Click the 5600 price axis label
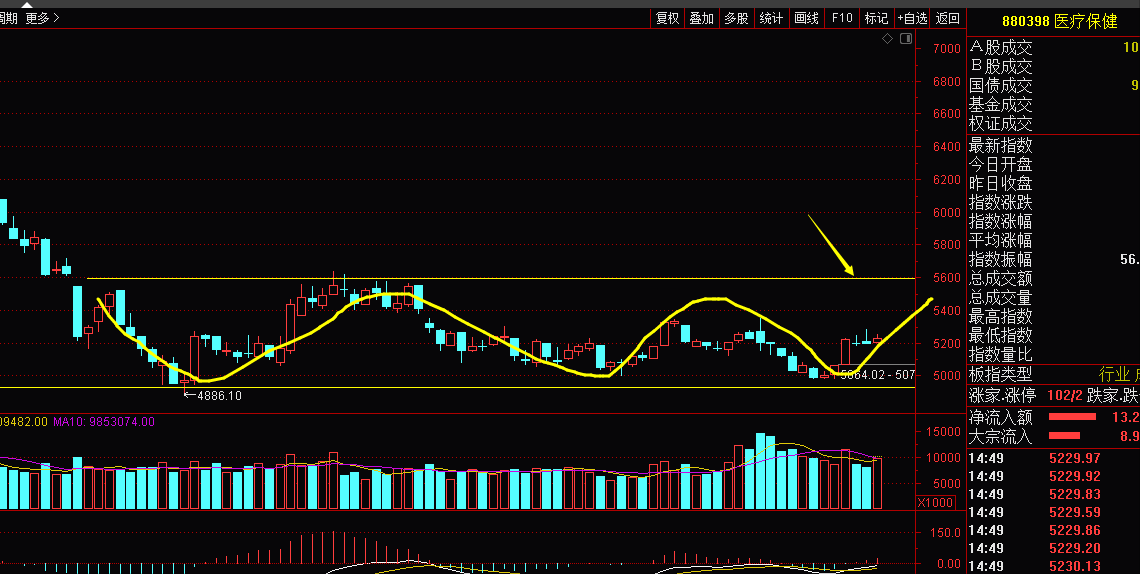This screenshot has width=1140, height=574. (x=947, y=278)
